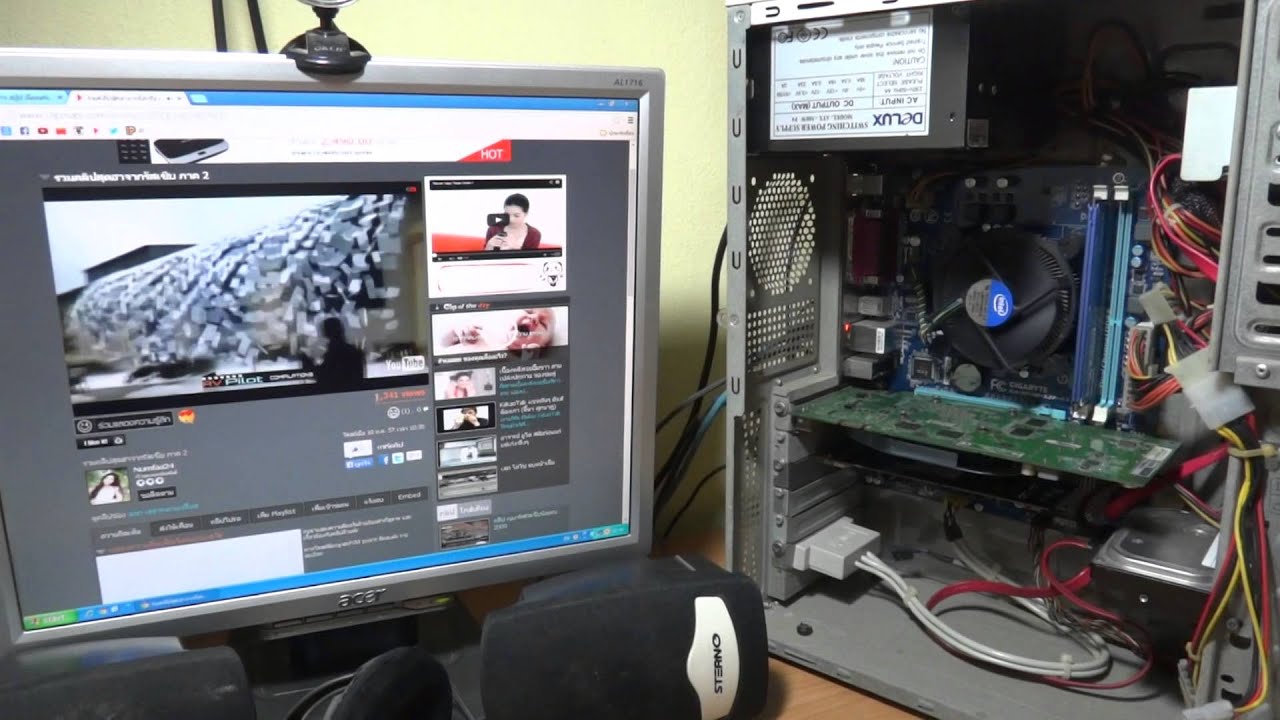Click the main video player
The height and width of the screenshot is (720, 1280).
click(234, 293)
